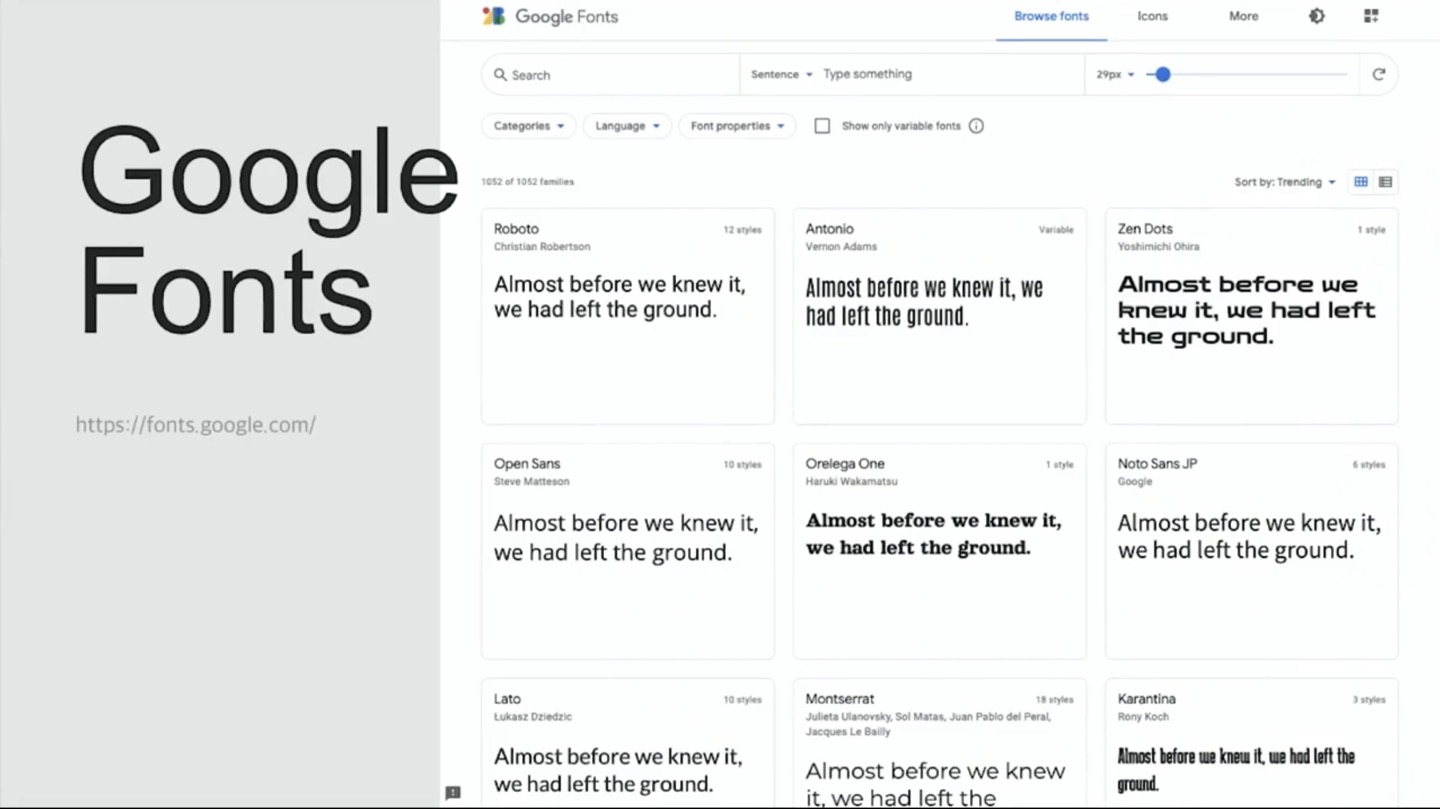Click the feedback icon at bottom left
The image size is (1440, 809).
pos(452,793)
